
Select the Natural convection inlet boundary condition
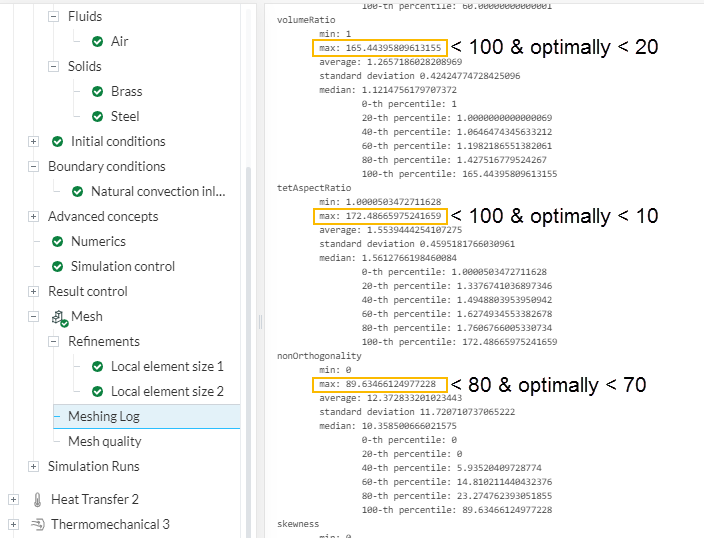[158, 192]
